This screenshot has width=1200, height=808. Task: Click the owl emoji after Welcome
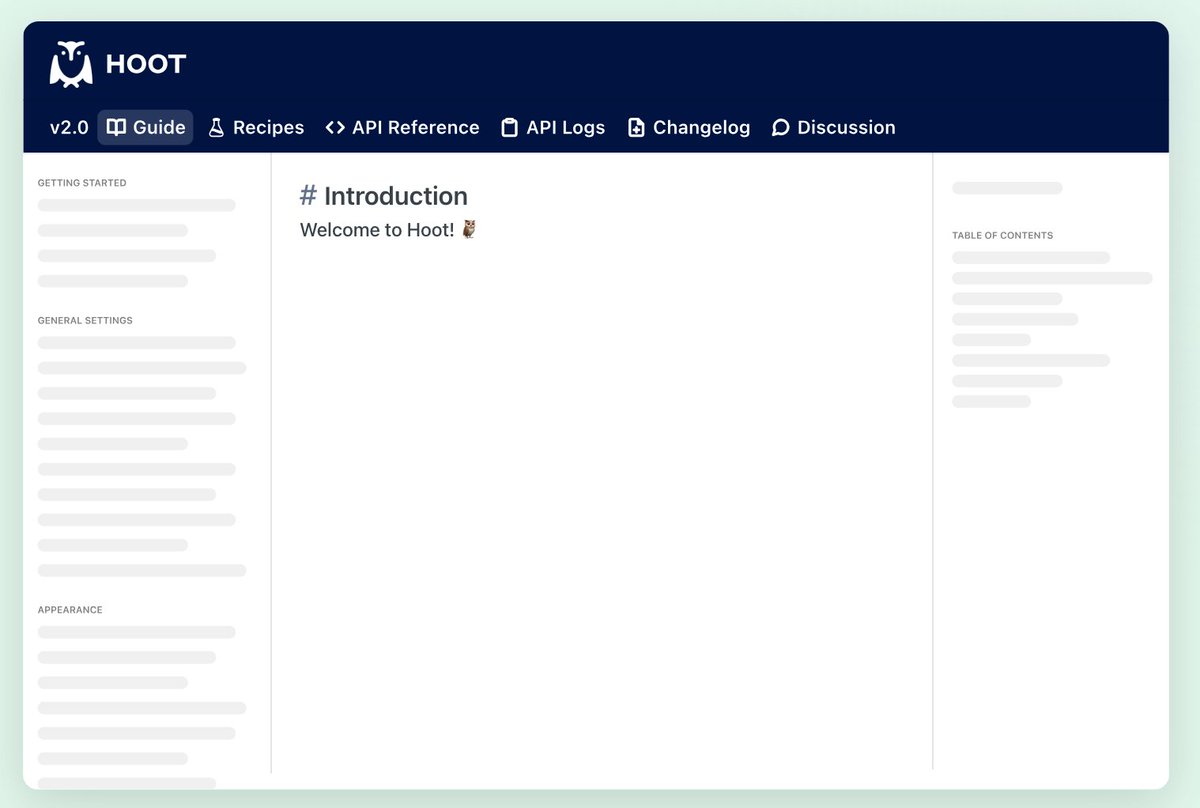(x=469, y=230)
